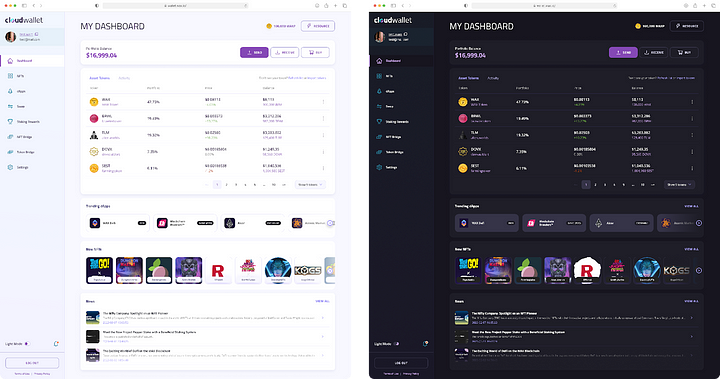This screenshot has width=720, height=379.
Task: Click the Log Out button in light sidebar
Action: (32, 363)
